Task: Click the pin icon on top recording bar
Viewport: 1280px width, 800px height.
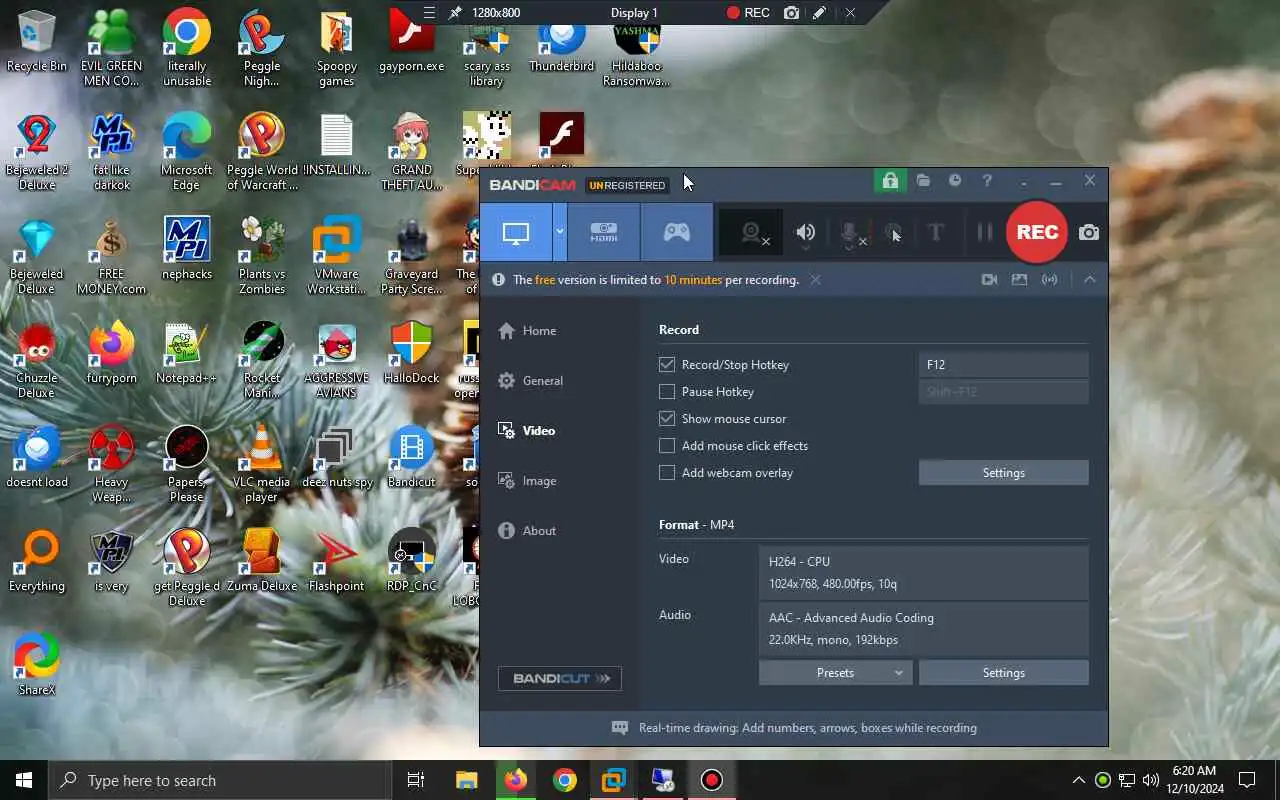Action: coord(455,13)
